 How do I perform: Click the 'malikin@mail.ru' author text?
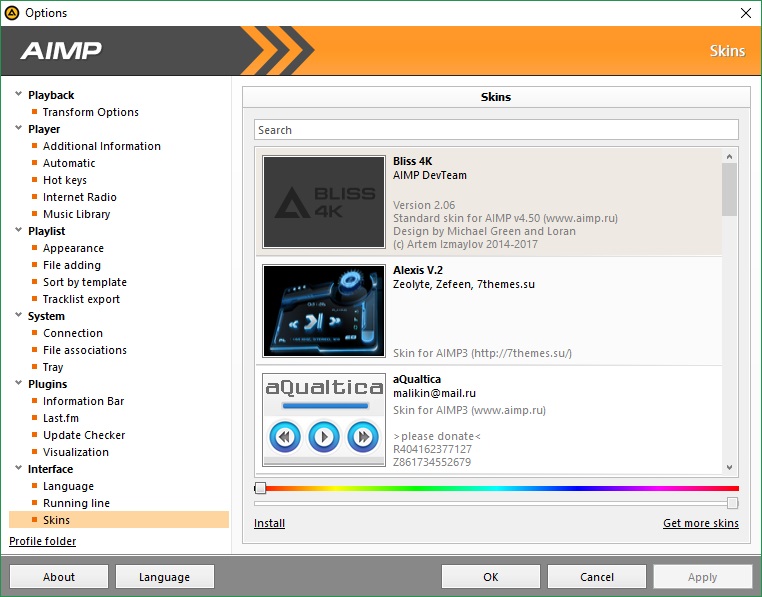pos(434,393)
